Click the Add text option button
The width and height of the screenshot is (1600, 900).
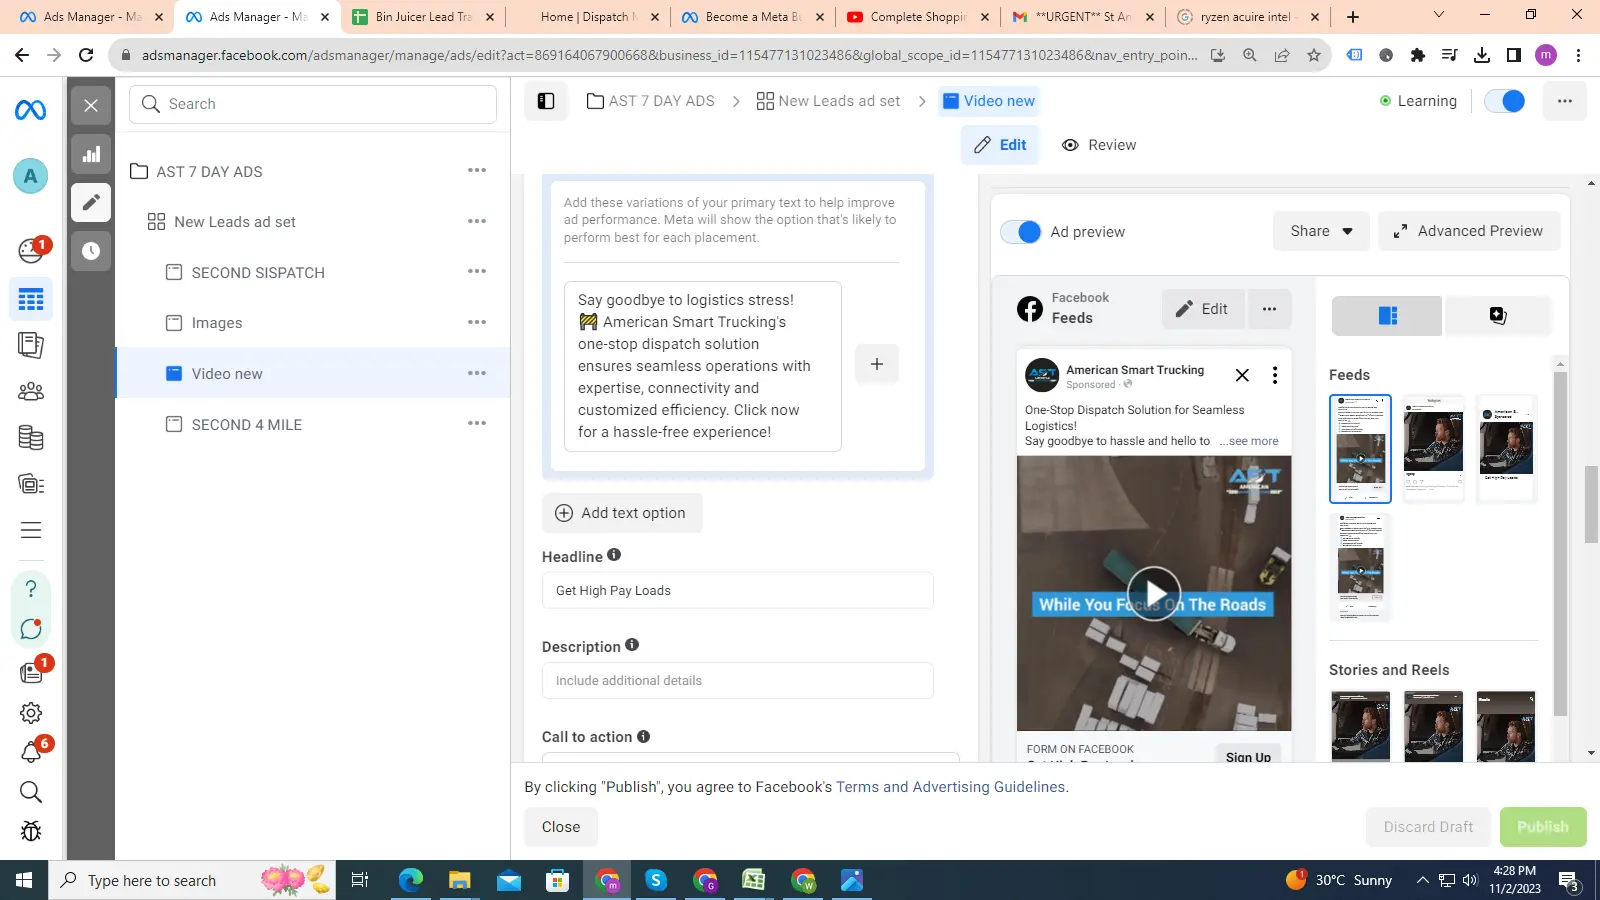coord(622,513)
